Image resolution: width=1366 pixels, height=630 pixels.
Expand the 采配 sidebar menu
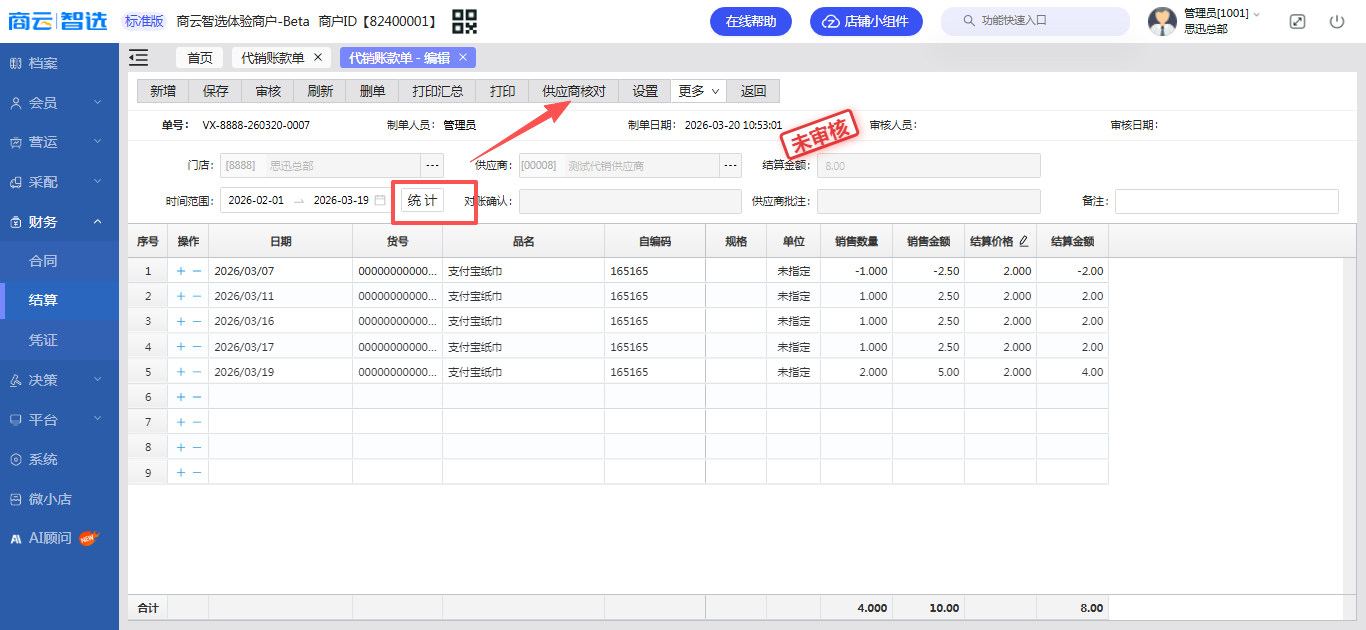[x=59, y=182]
